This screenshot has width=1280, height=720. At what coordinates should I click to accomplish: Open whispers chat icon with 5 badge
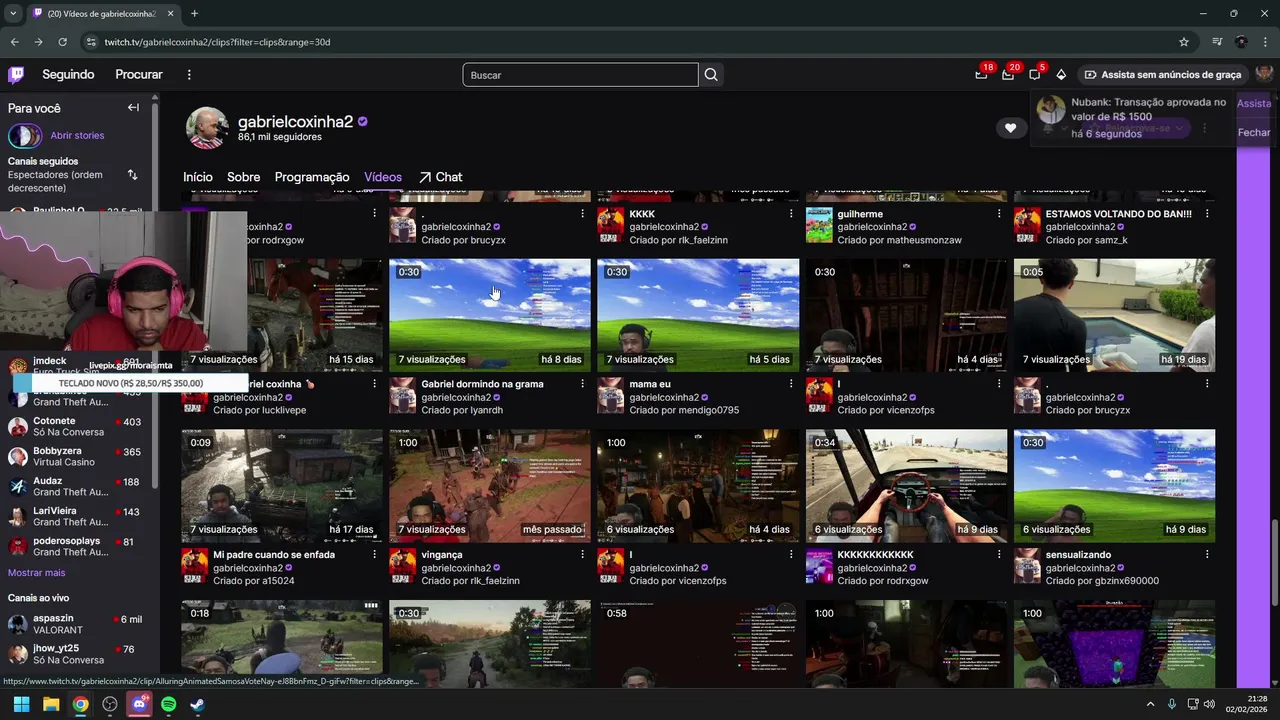[x=1034, y=75]
